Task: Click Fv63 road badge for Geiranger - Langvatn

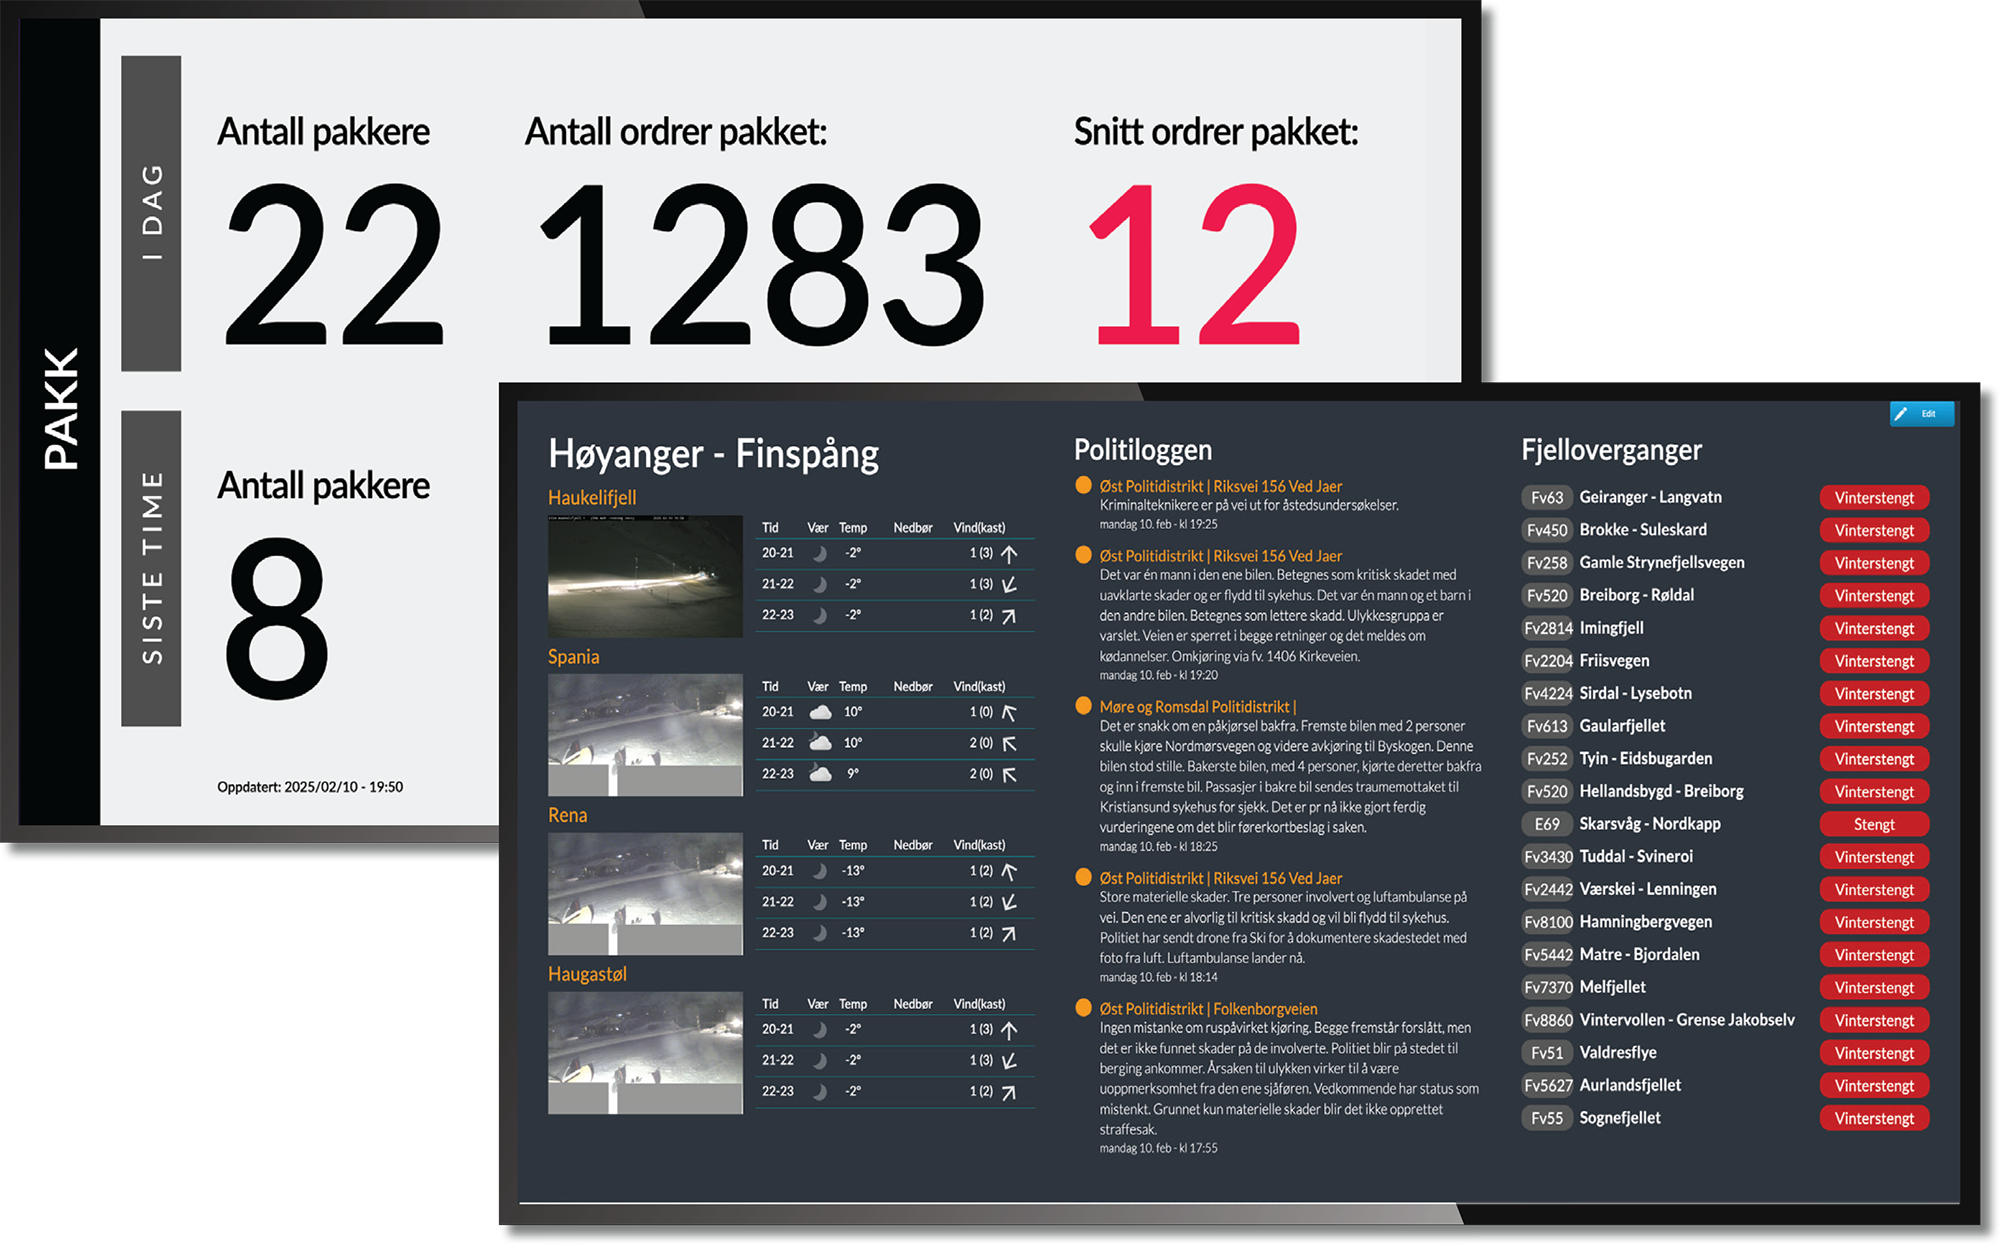Action: click(x=1547, y=497)
